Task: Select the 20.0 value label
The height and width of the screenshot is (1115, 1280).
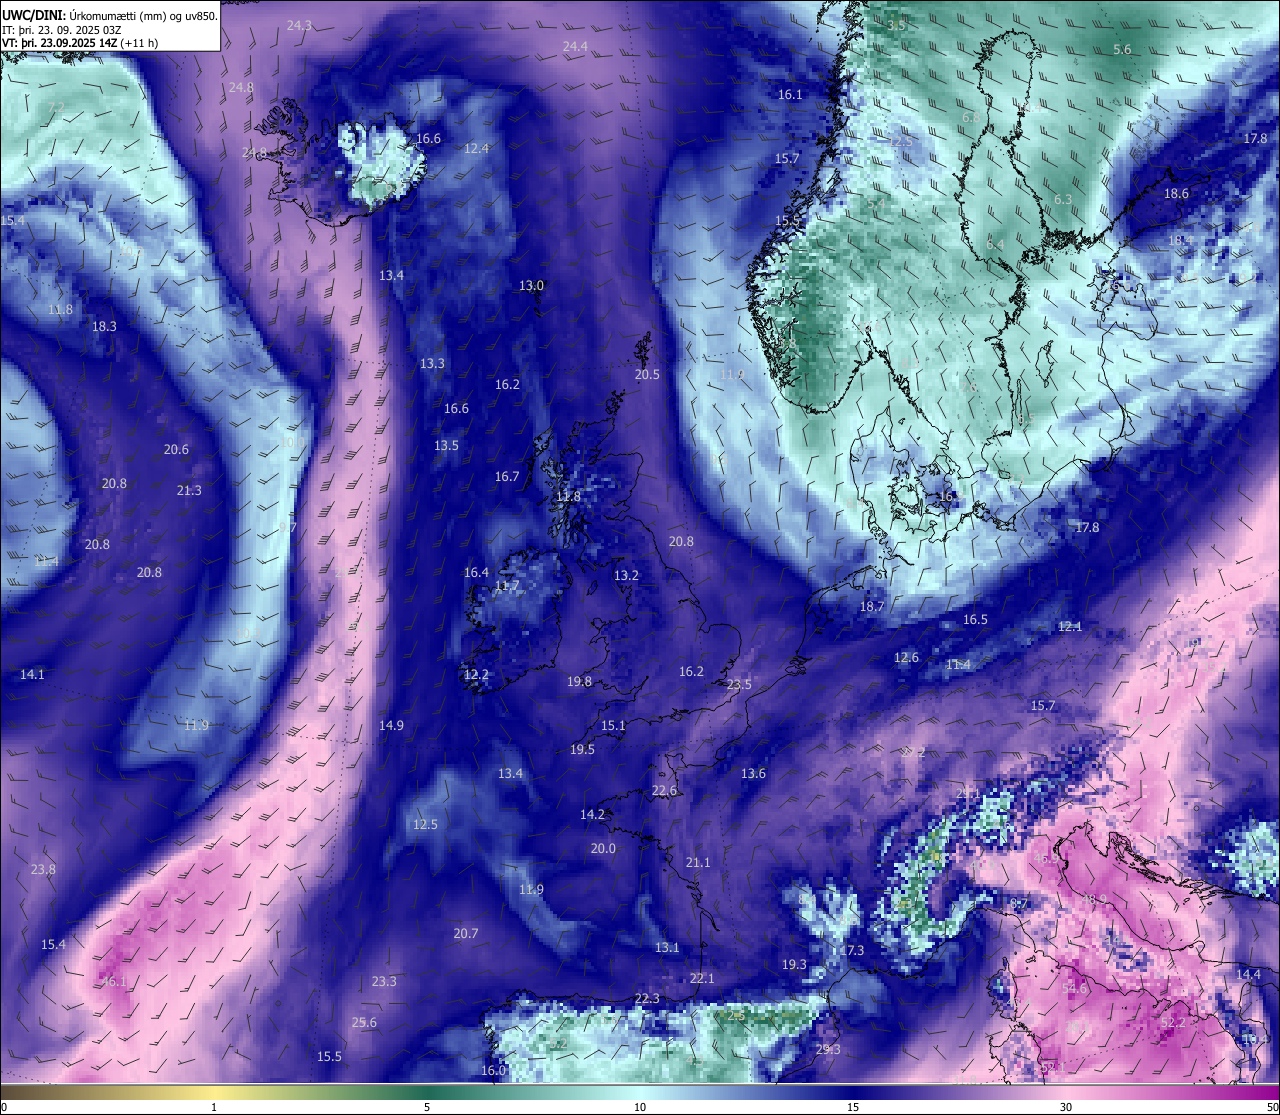Action: [603, 848]
